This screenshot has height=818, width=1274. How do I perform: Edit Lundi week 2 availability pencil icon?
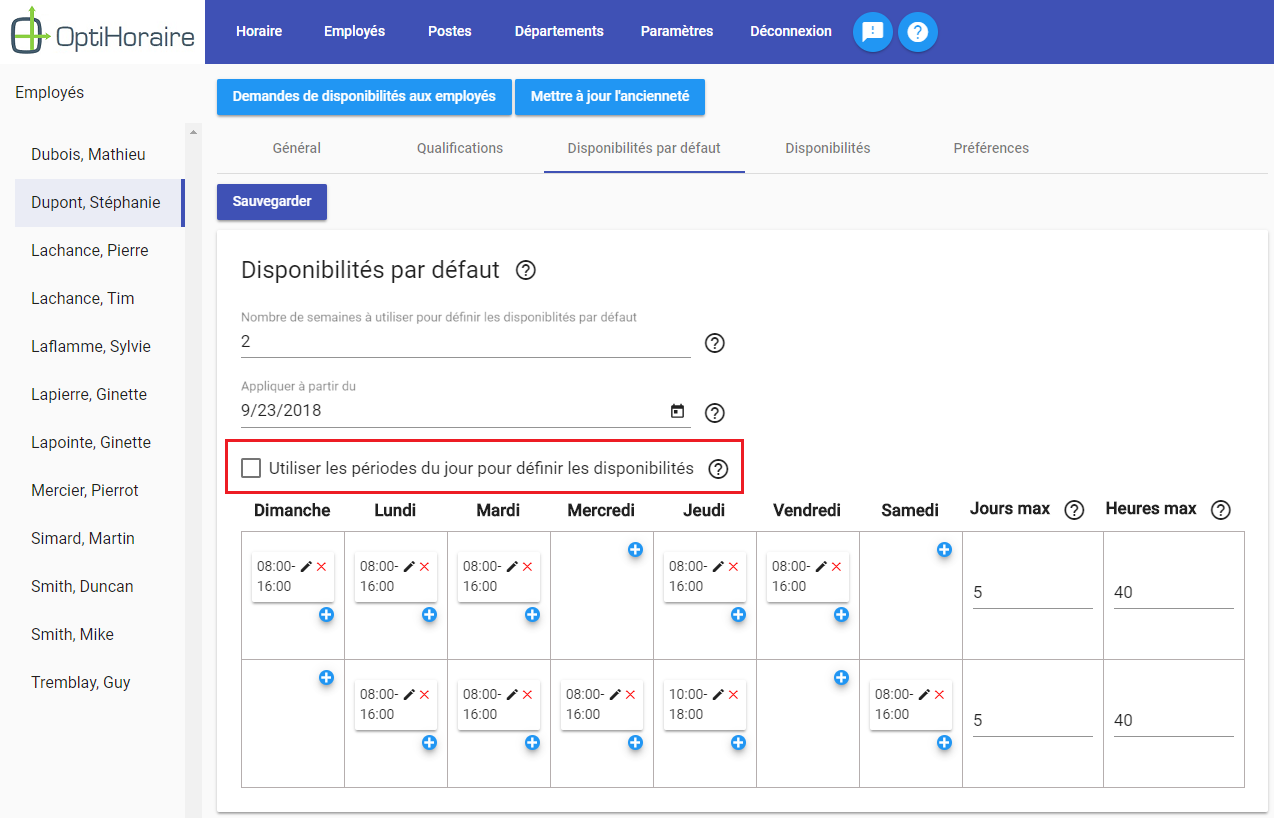pyautogui.click(x=409, y=694)
